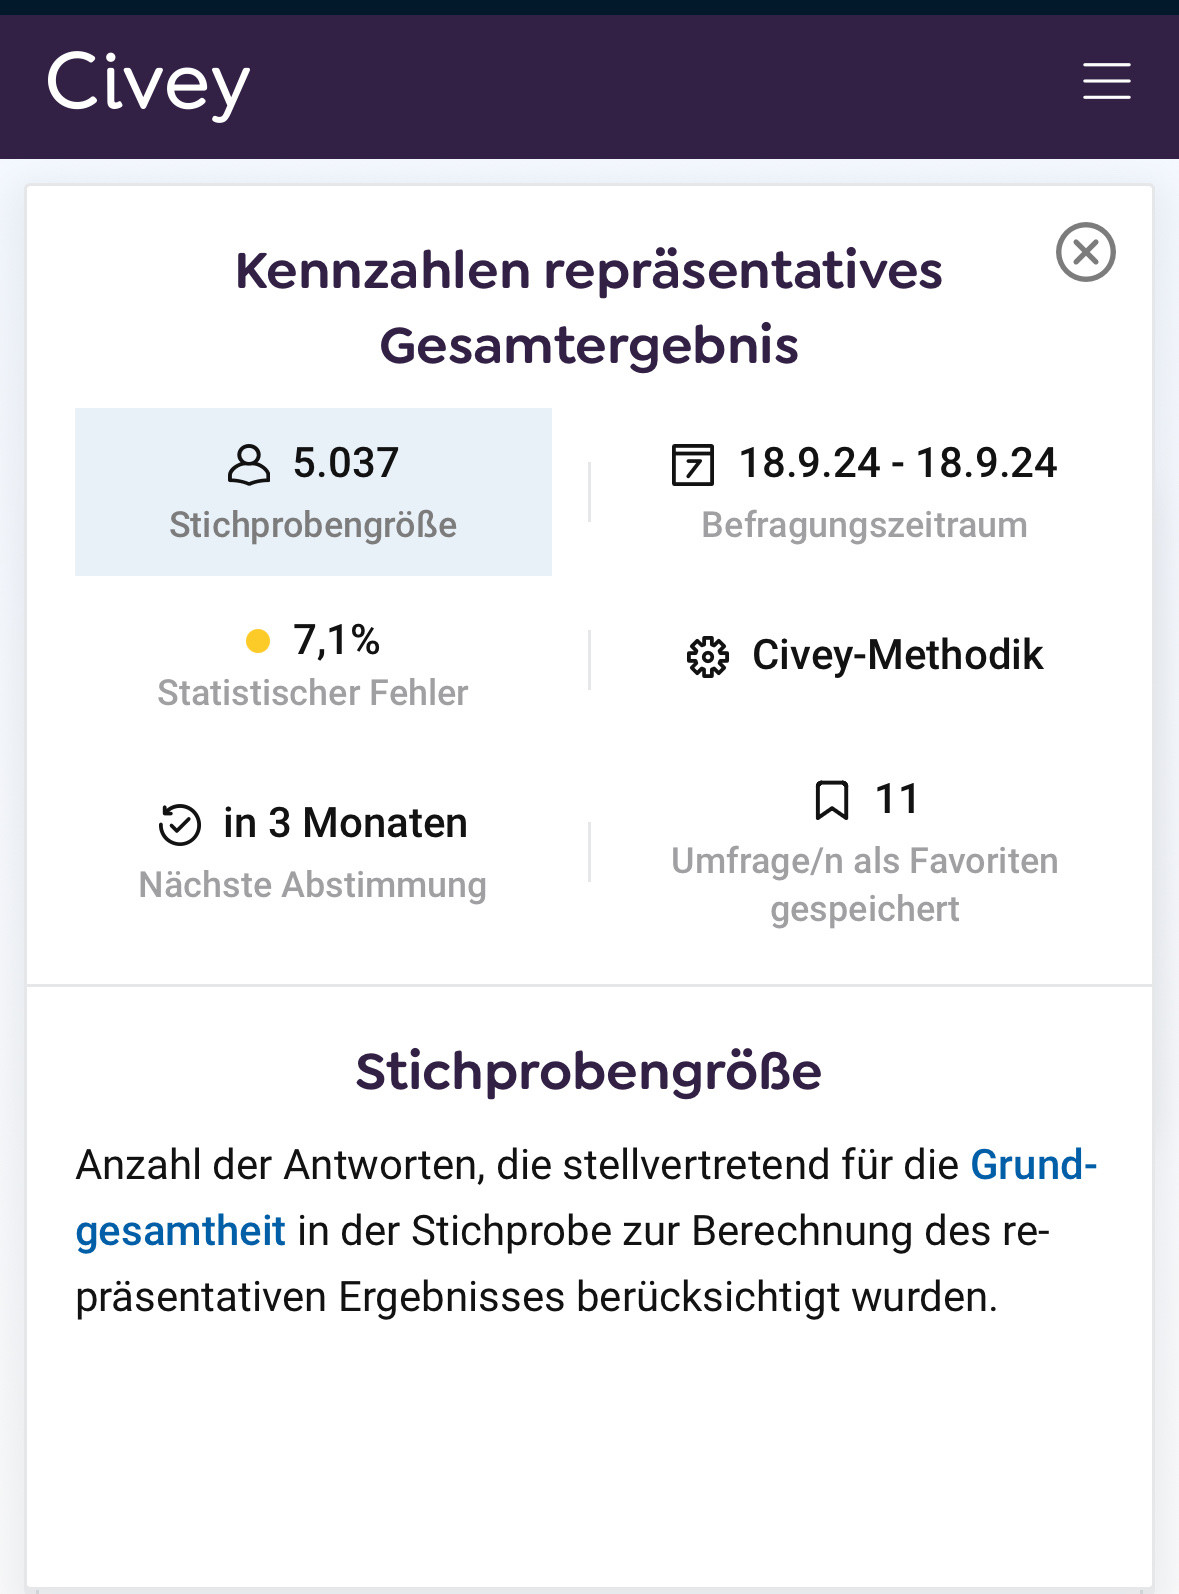The image size is (1179, 1594).
Task: Click the yellow dot next to 7,1%
Action: (258, 641)
